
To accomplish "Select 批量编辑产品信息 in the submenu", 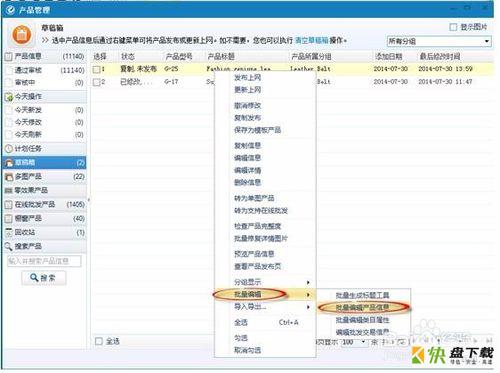I will pyautogui.click(x=363, y=307).
